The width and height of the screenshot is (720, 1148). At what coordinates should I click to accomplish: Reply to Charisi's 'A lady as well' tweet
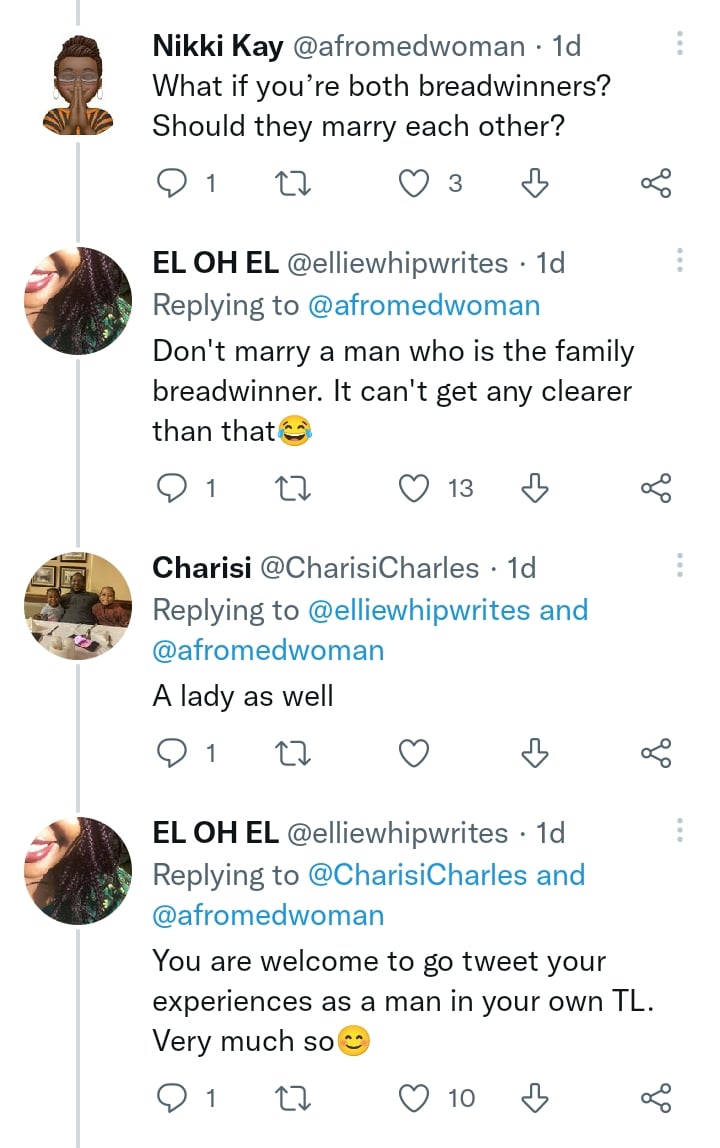point(174,753)
